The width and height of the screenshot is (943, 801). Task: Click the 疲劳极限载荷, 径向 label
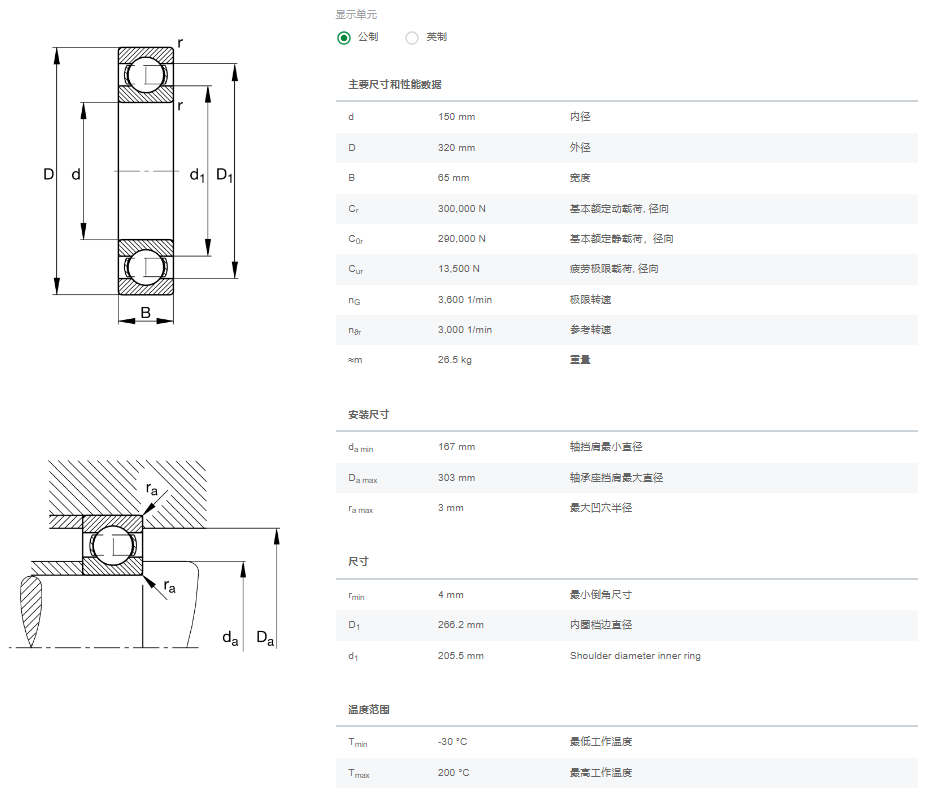point(614,269)
